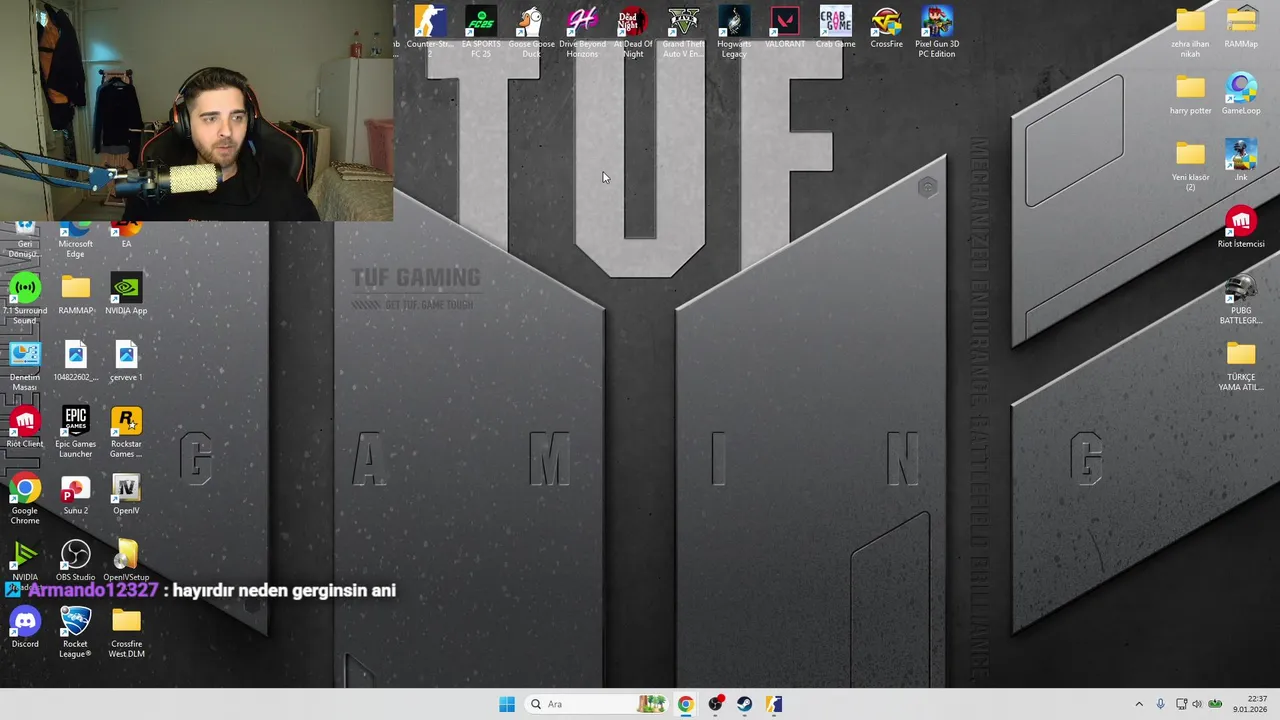Viewport: 1280px width, 720px height.
Task: Open OBS Studio desktop shortcut
Action: 75,561
